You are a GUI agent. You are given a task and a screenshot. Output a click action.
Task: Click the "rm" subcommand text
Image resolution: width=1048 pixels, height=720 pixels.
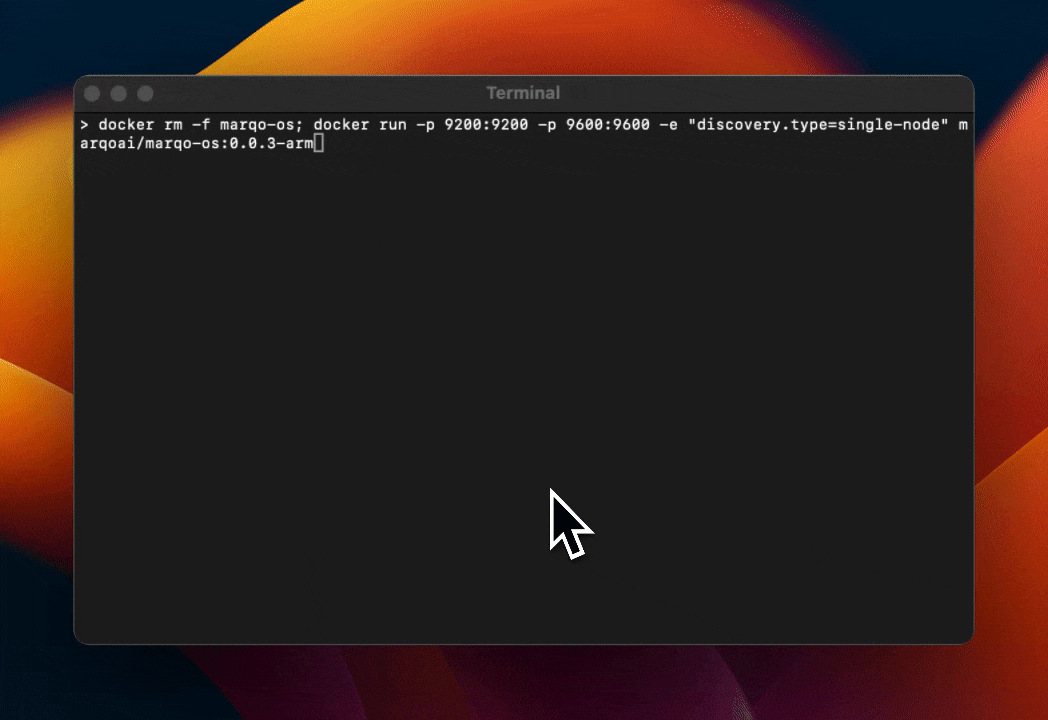click(x=174, y=126)
